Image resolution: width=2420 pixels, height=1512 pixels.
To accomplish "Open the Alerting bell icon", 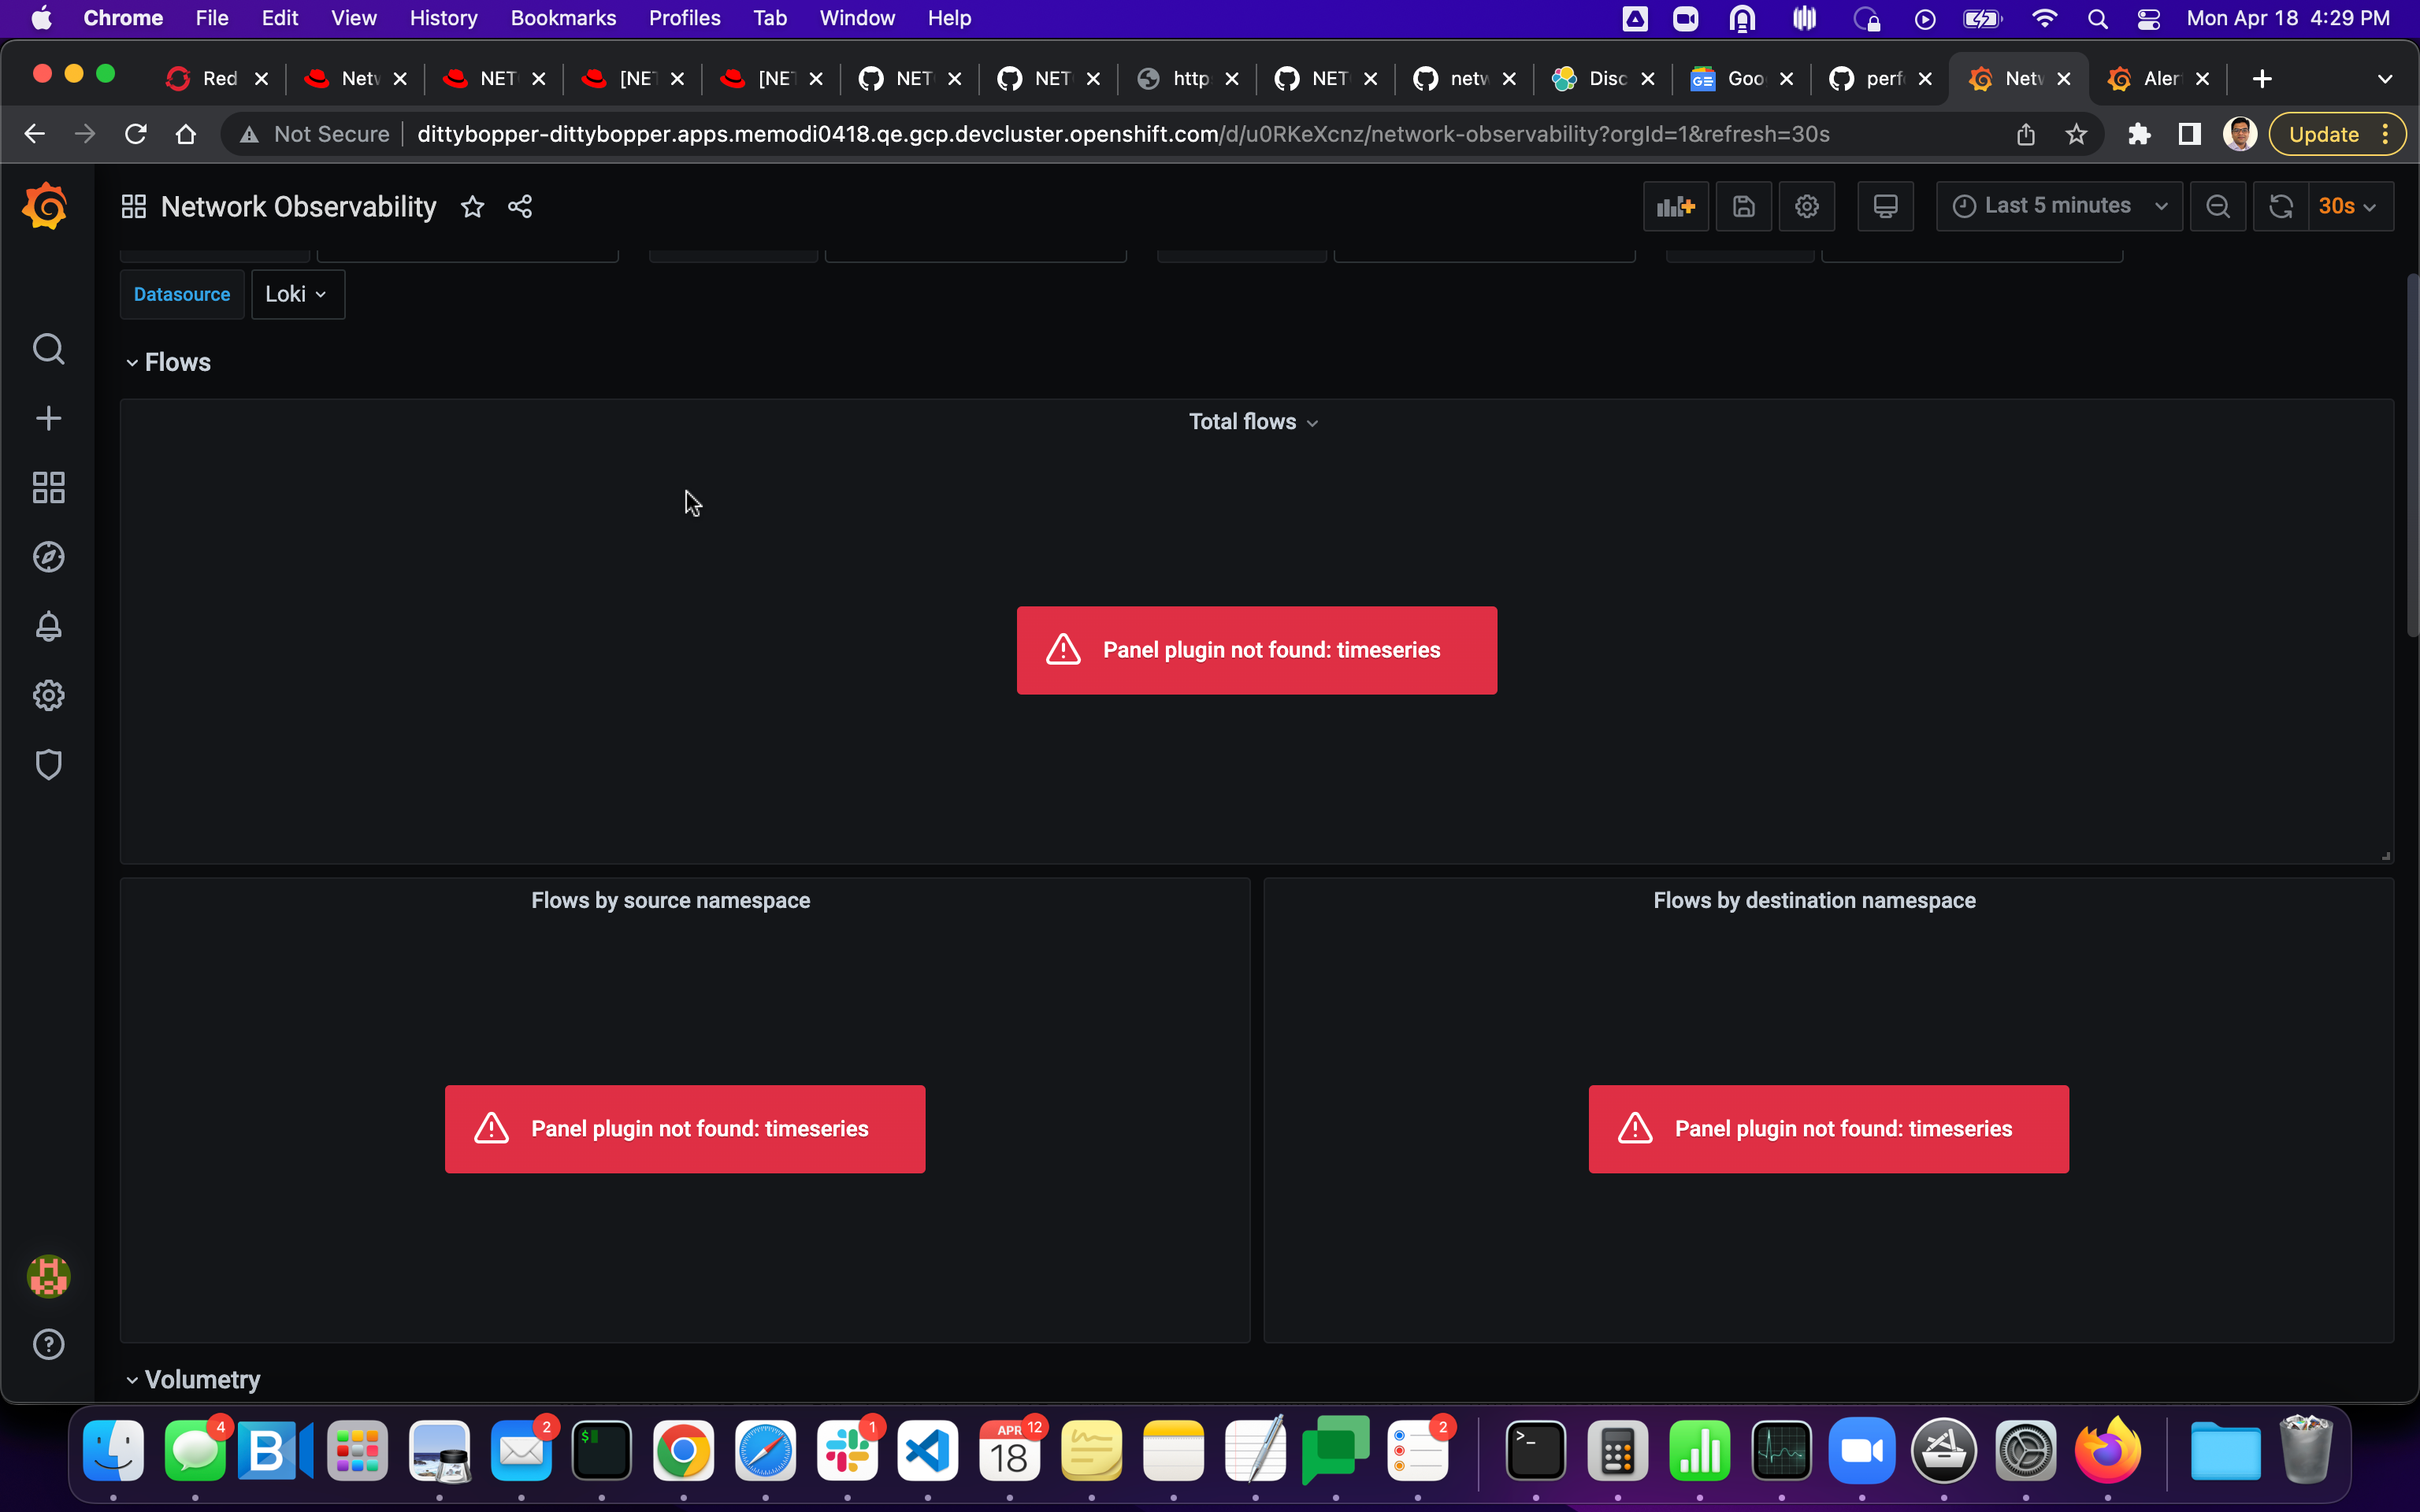I will [x=48, y=627].
